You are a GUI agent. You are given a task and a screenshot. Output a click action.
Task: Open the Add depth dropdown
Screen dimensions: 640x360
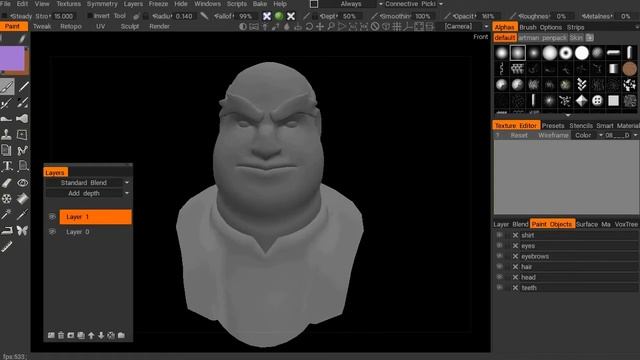point(87,193)
